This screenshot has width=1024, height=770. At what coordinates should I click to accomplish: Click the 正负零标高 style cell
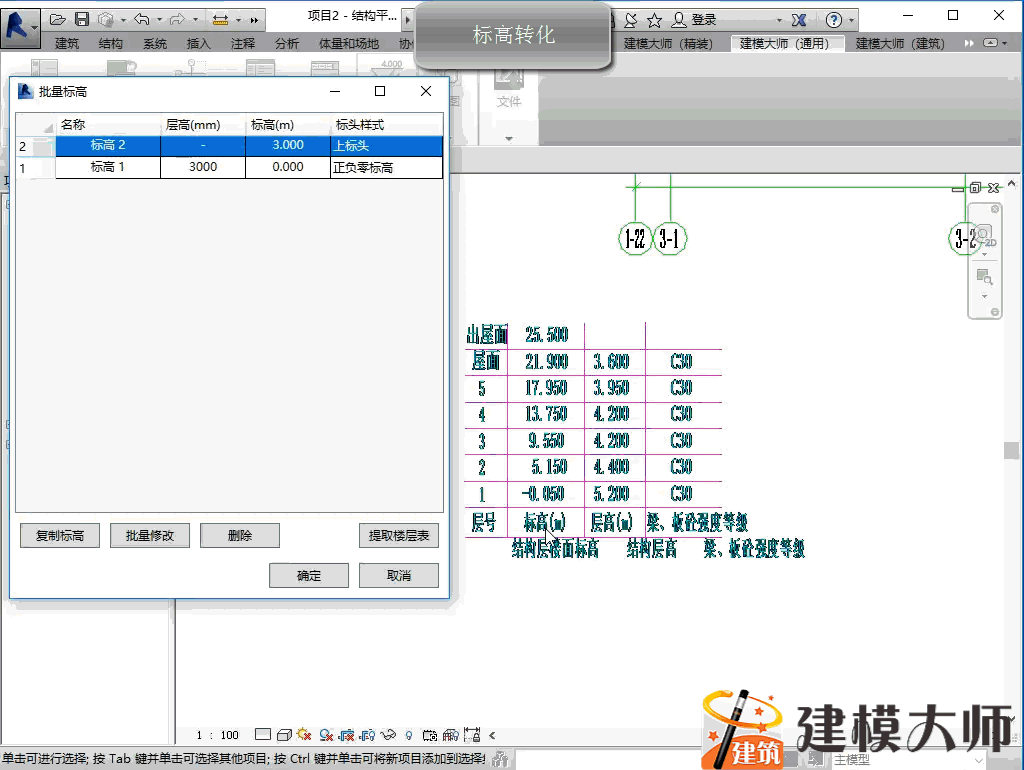pos(387,167)
